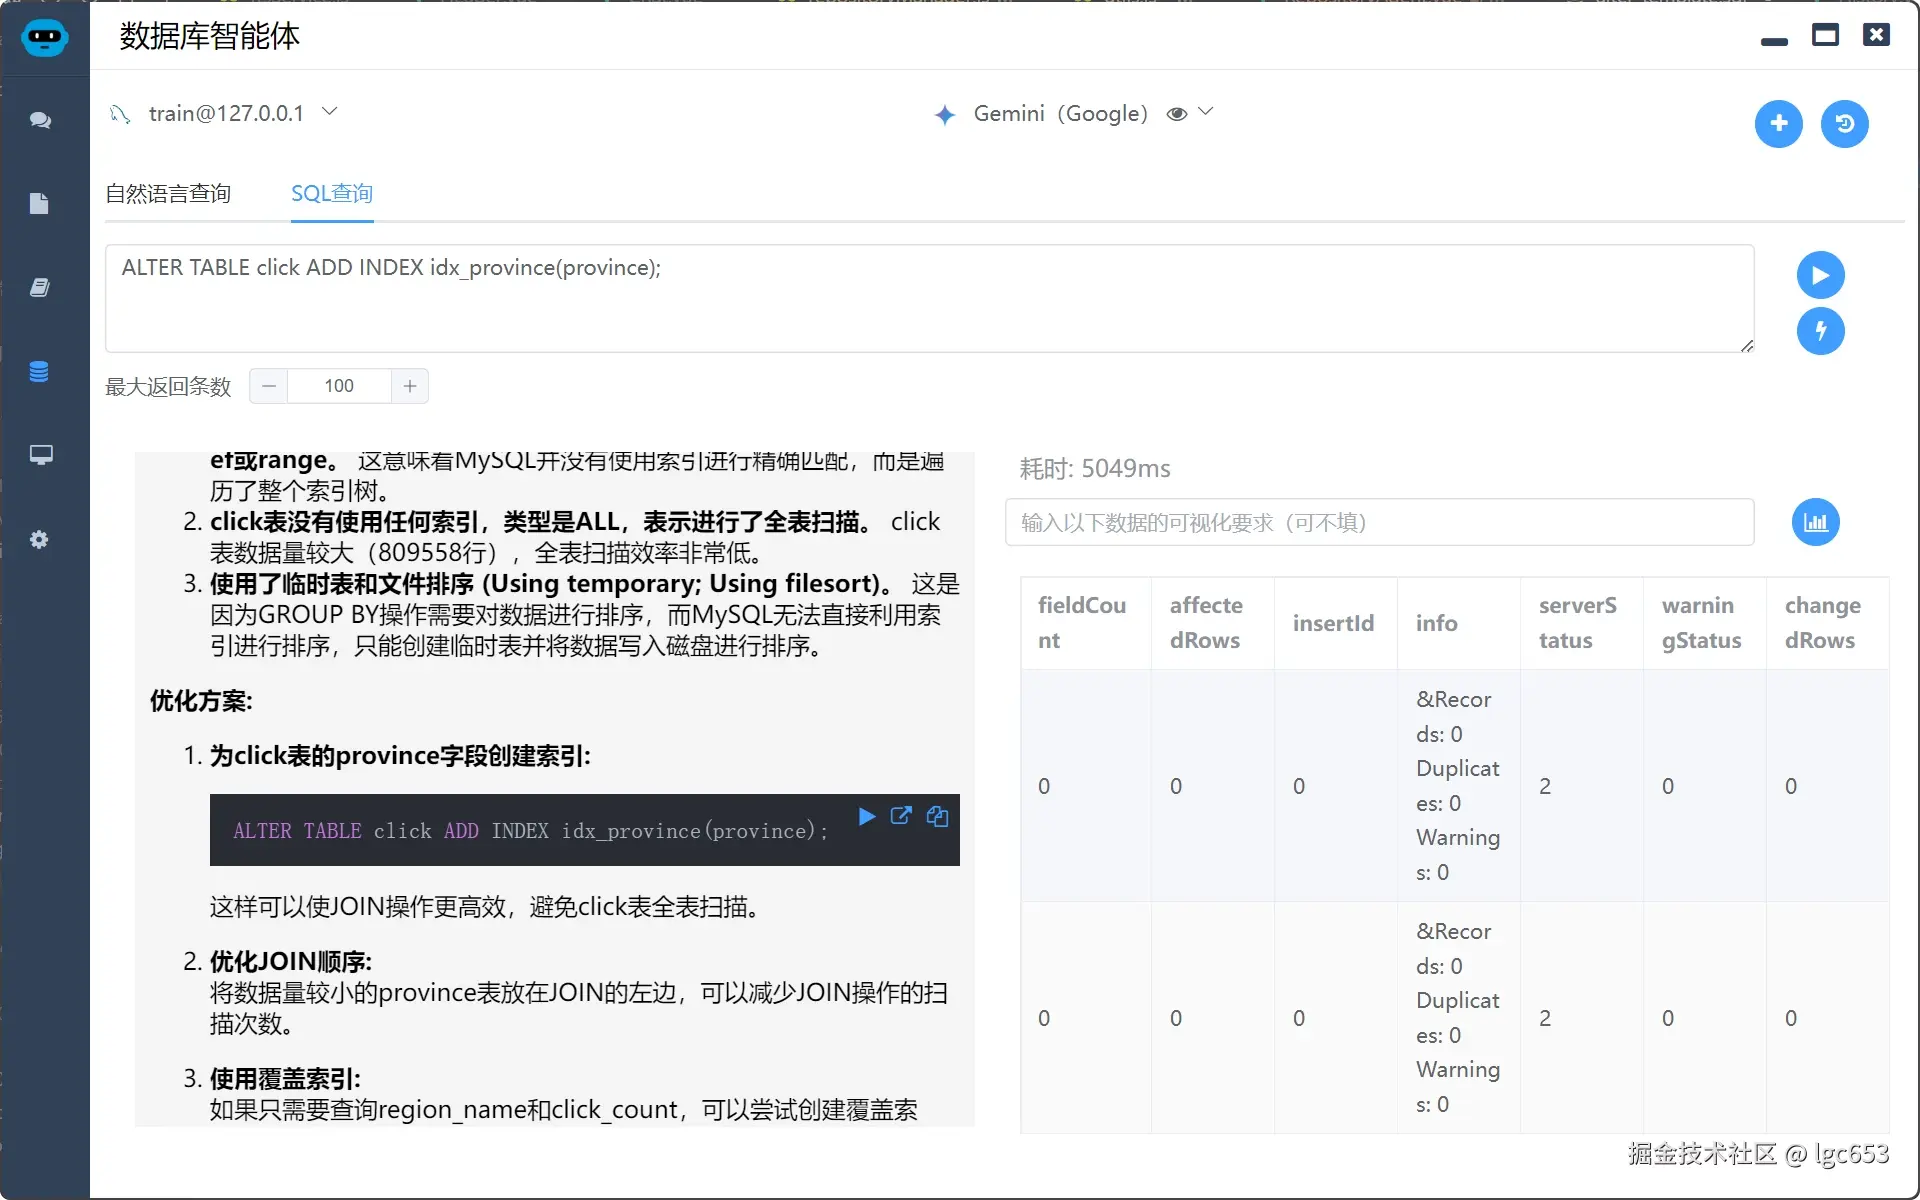
Task: Switch to the 自然语言查询 tab
Action: tap(168, 194)
